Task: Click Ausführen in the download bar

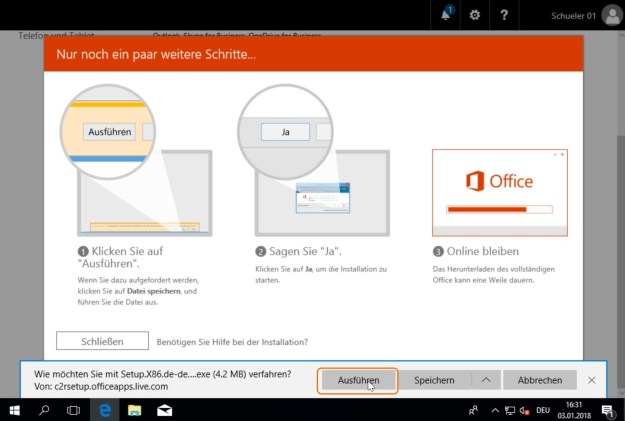Action: pyautogui.click(x=358, y=380)
